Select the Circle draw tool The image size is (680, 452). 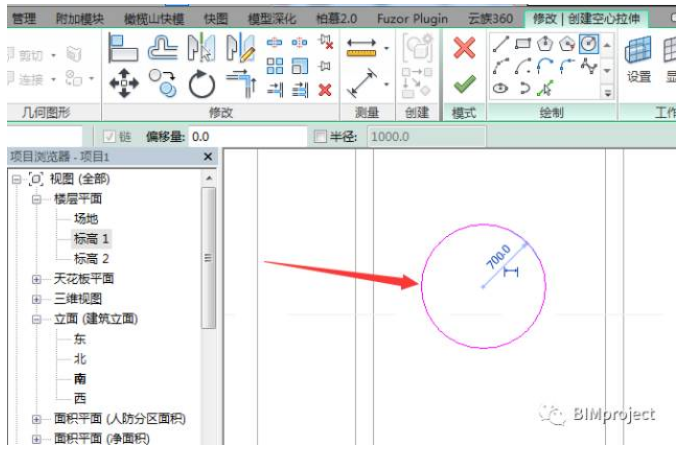588,44
